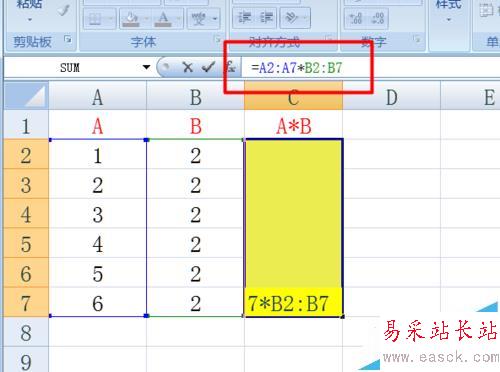Open the 變 phonetic guide dropdown arrow
This screenshot has width=500, height=372.
click(215, 19)
